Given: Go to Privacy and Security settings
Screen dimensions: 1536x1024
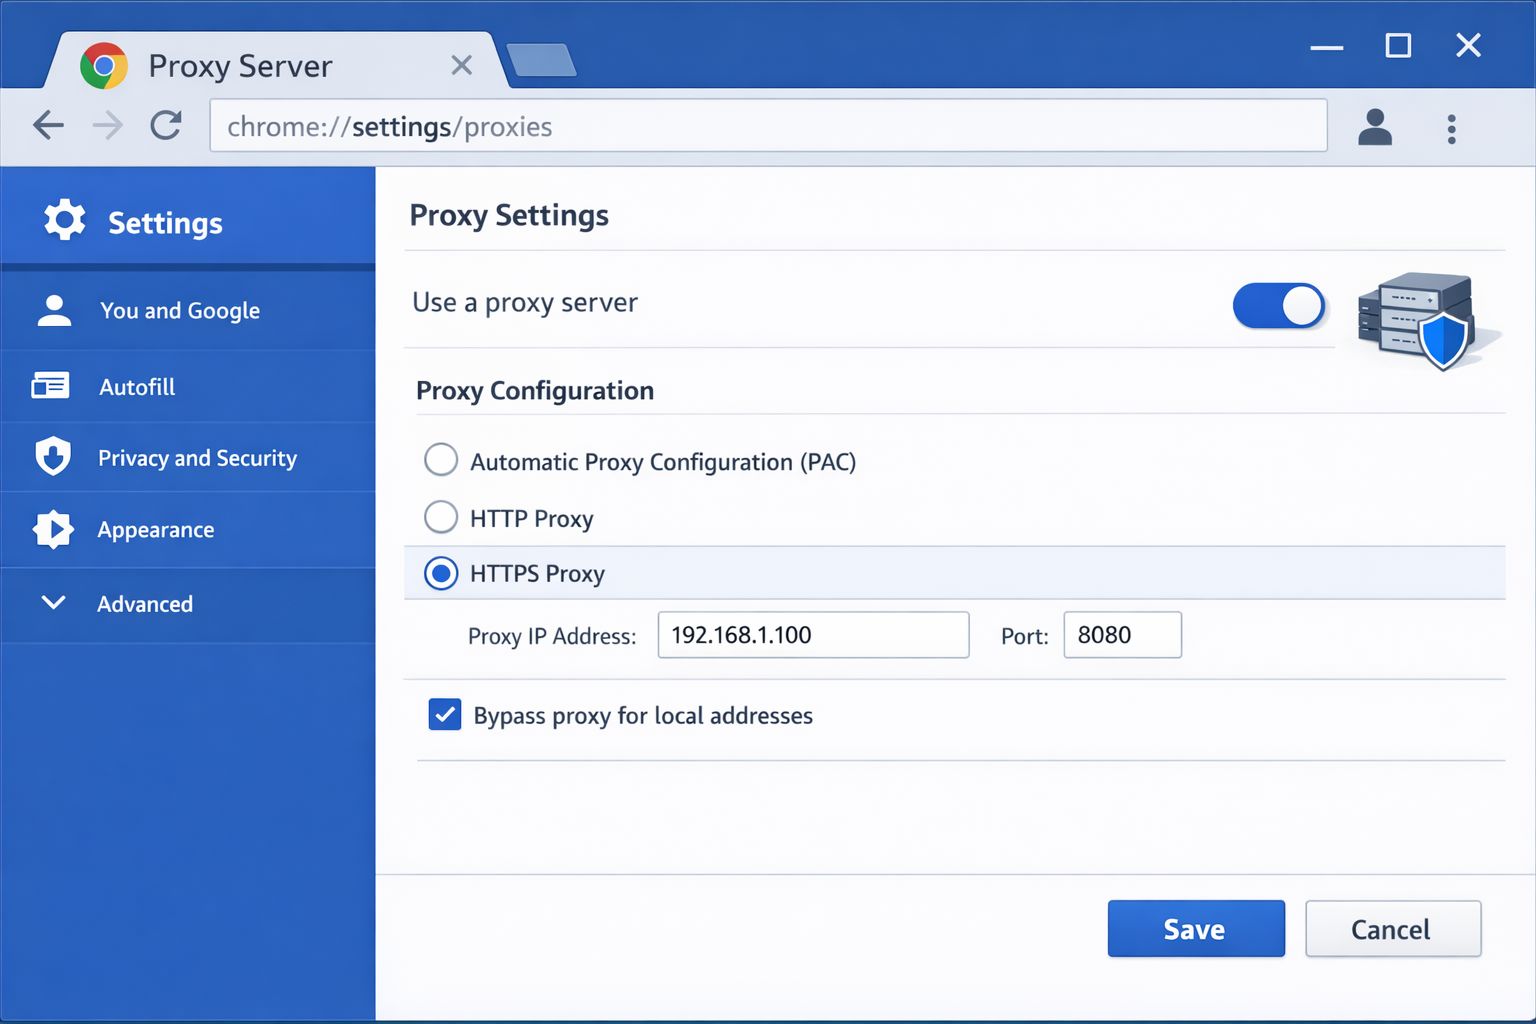Looking at the screenshot, I should [x=188, y=458].
